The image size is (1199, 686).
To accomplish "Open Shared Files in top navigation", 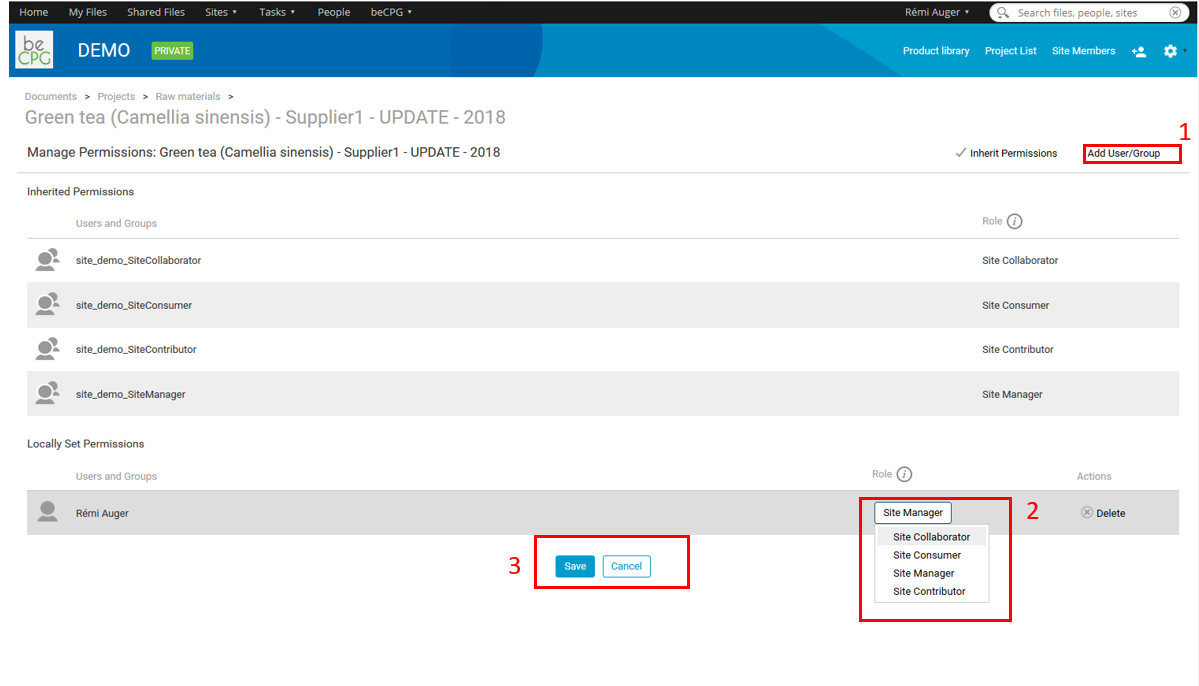I will click(156, 12).
